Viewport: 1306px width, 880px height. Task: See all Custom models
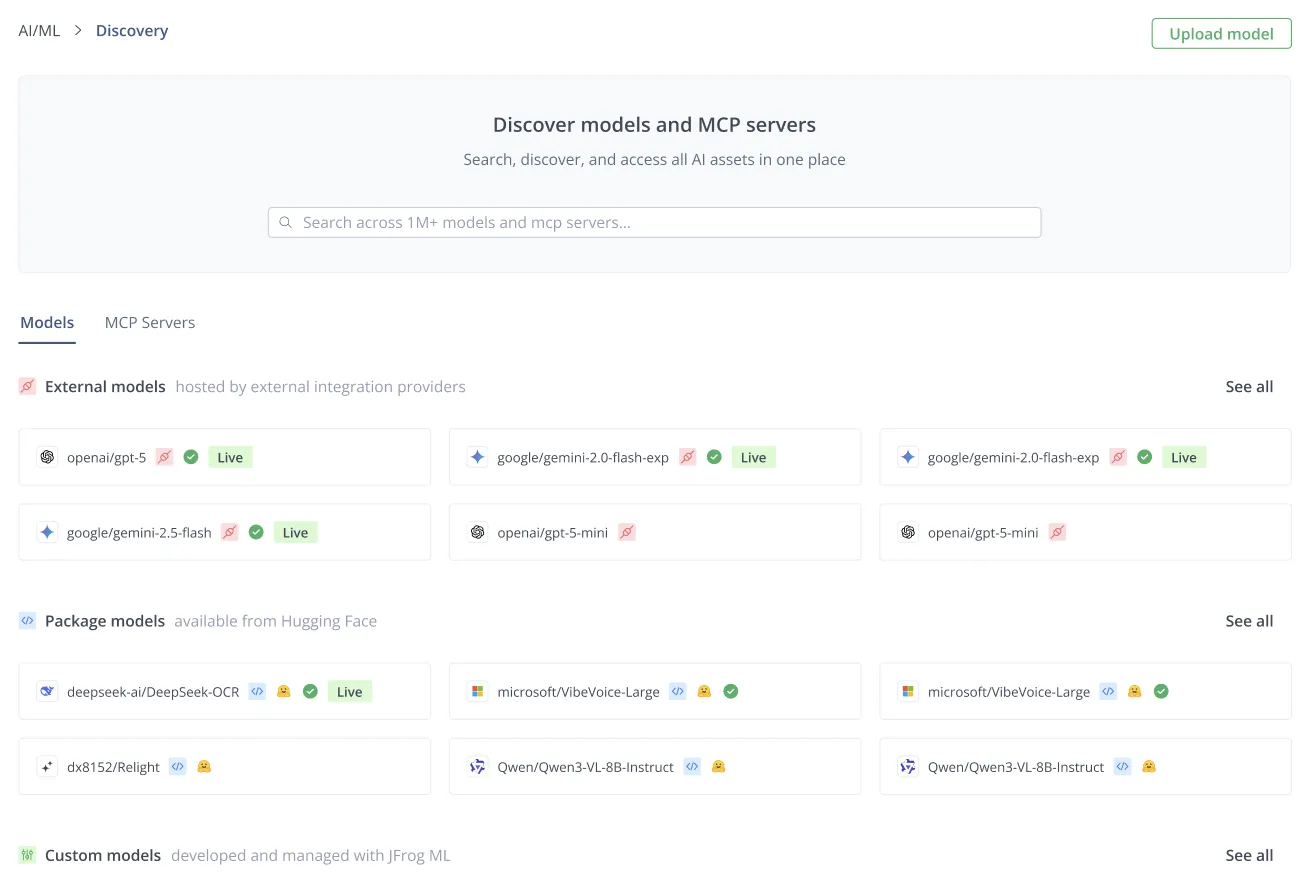[1249, 855]
